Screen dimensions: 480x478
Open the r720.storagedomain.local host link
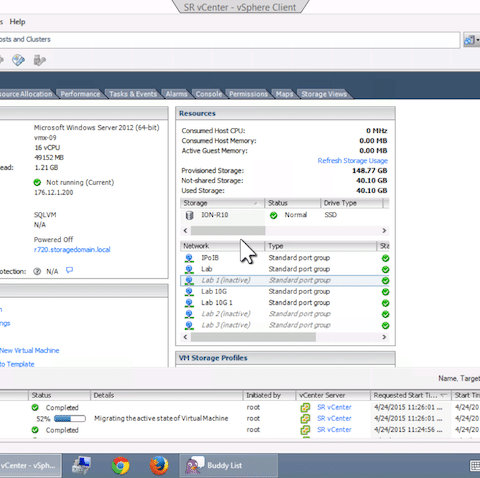click(72, 250)
